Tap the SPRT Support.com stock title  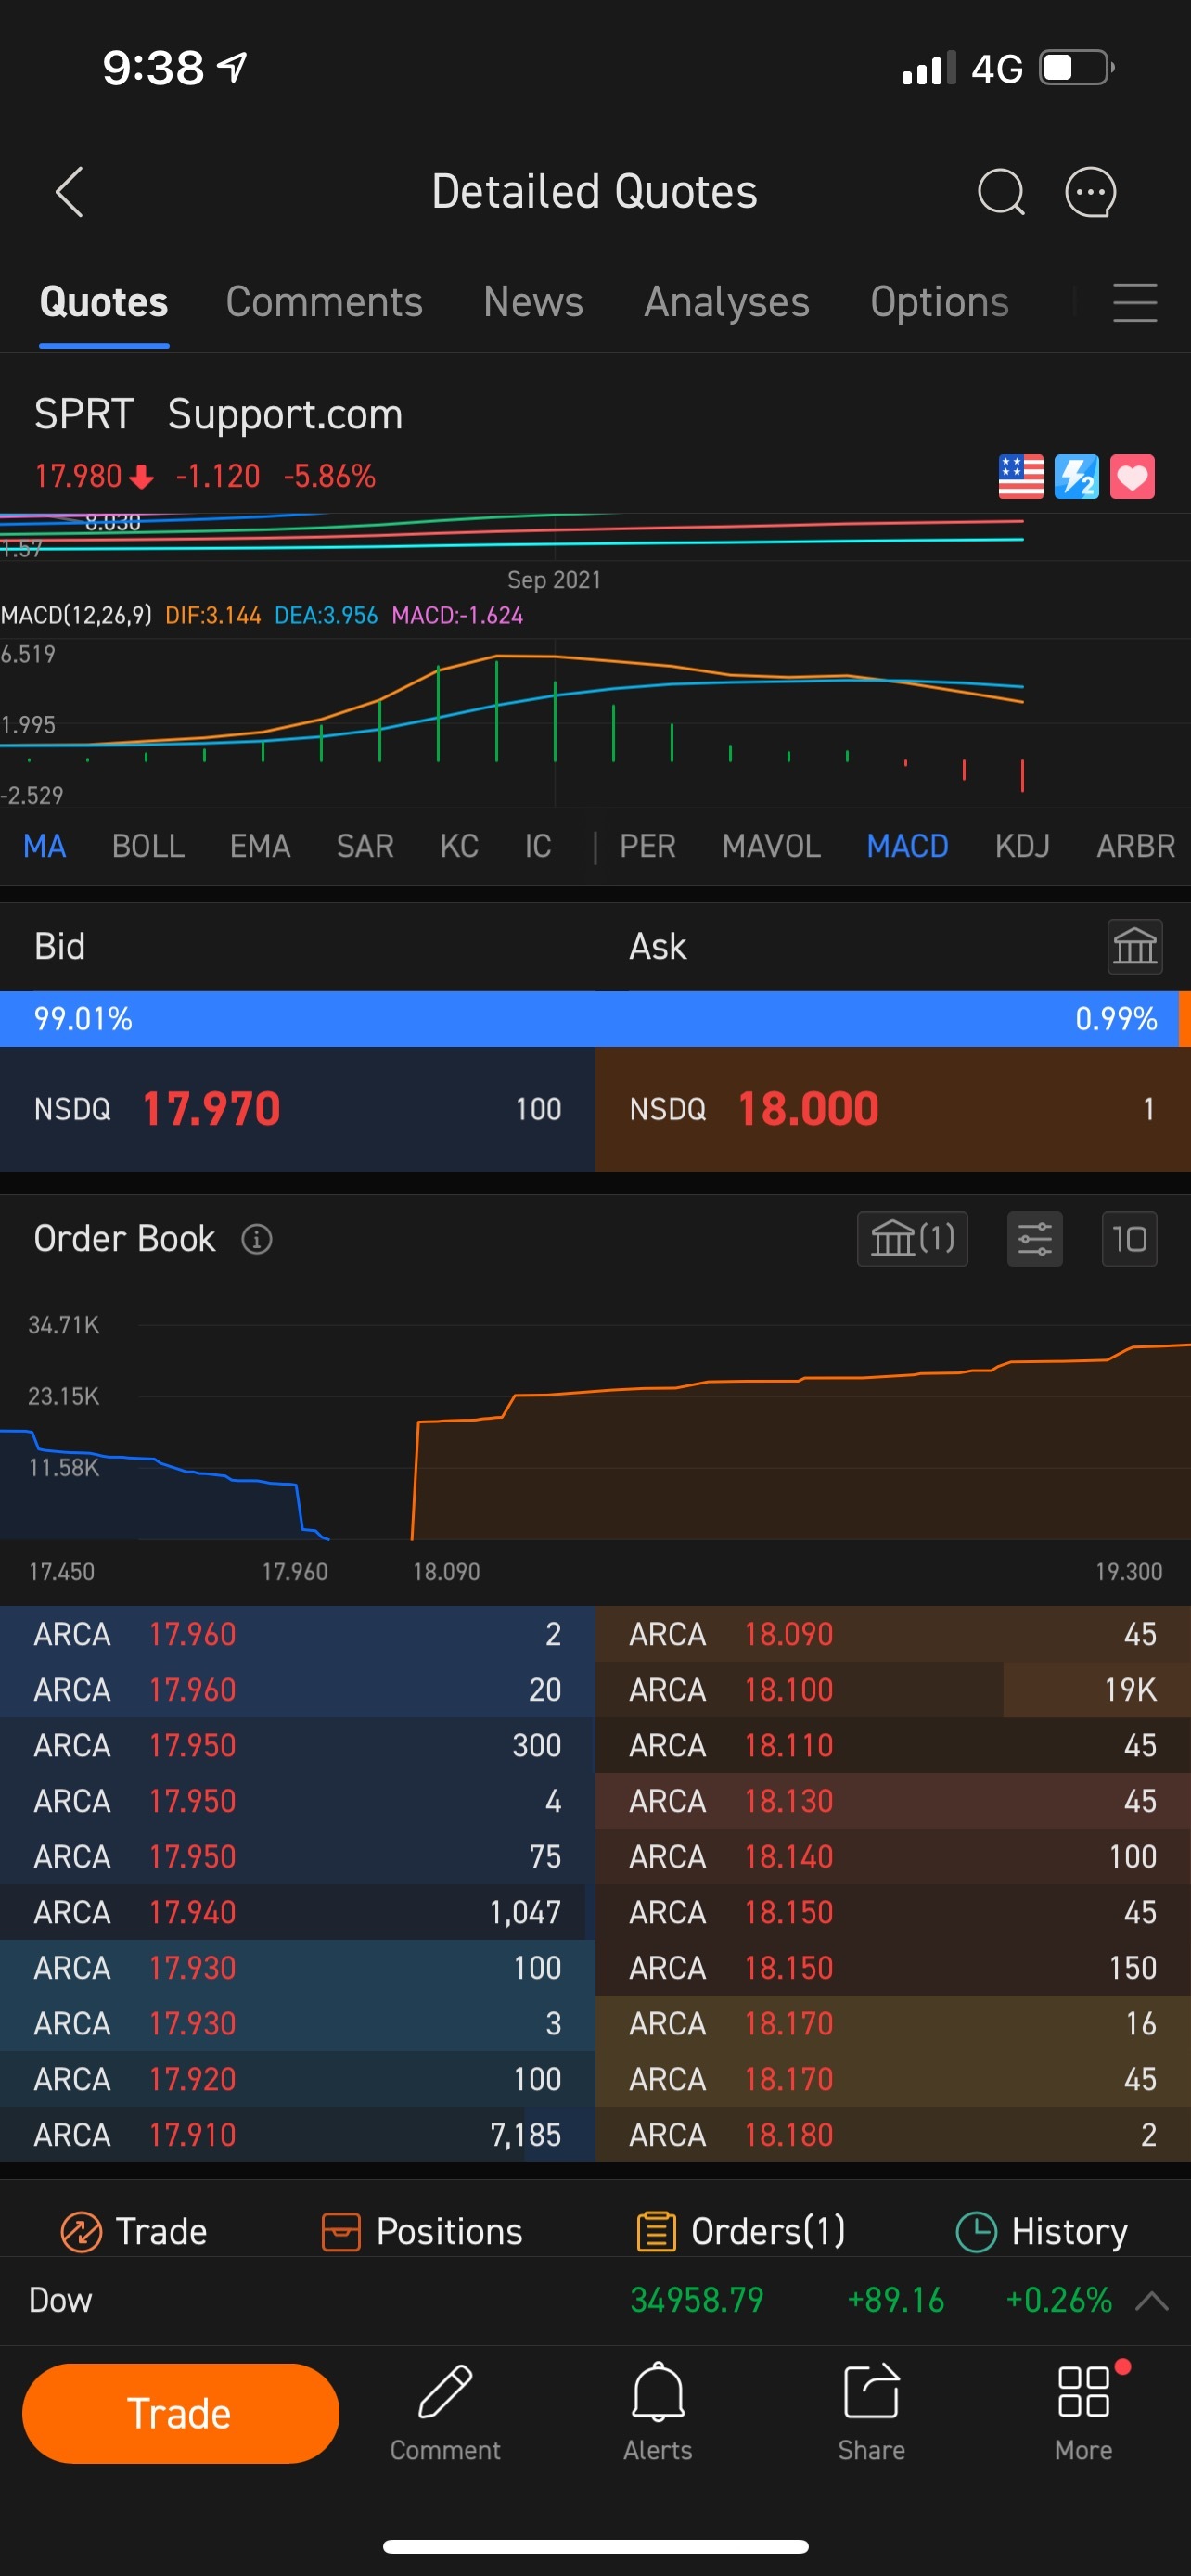[218, 414]
